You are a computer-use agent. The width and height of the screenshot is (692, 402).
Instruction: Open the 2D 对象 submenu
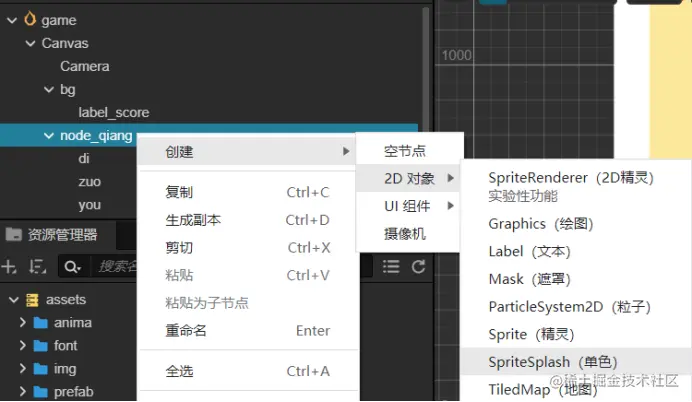(x=410, y=178)
